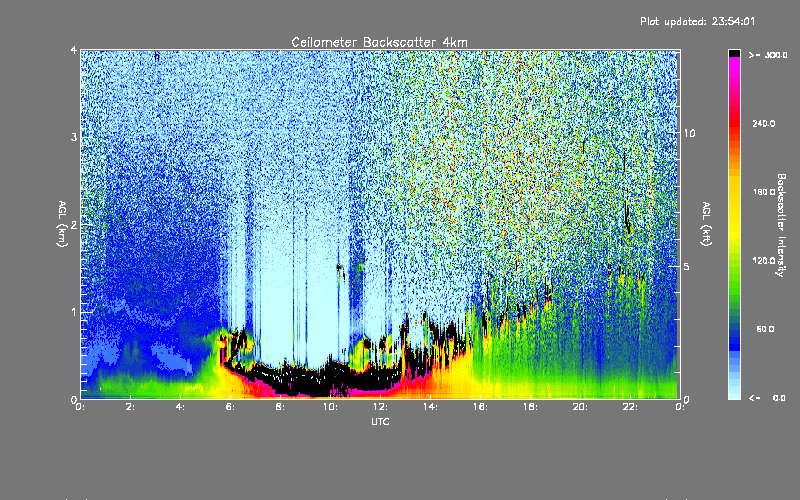800x500 pixels.
Task: Select the pale cyan bottom colorbar segment
Action: pyautogui.click(x=734, y=394)
